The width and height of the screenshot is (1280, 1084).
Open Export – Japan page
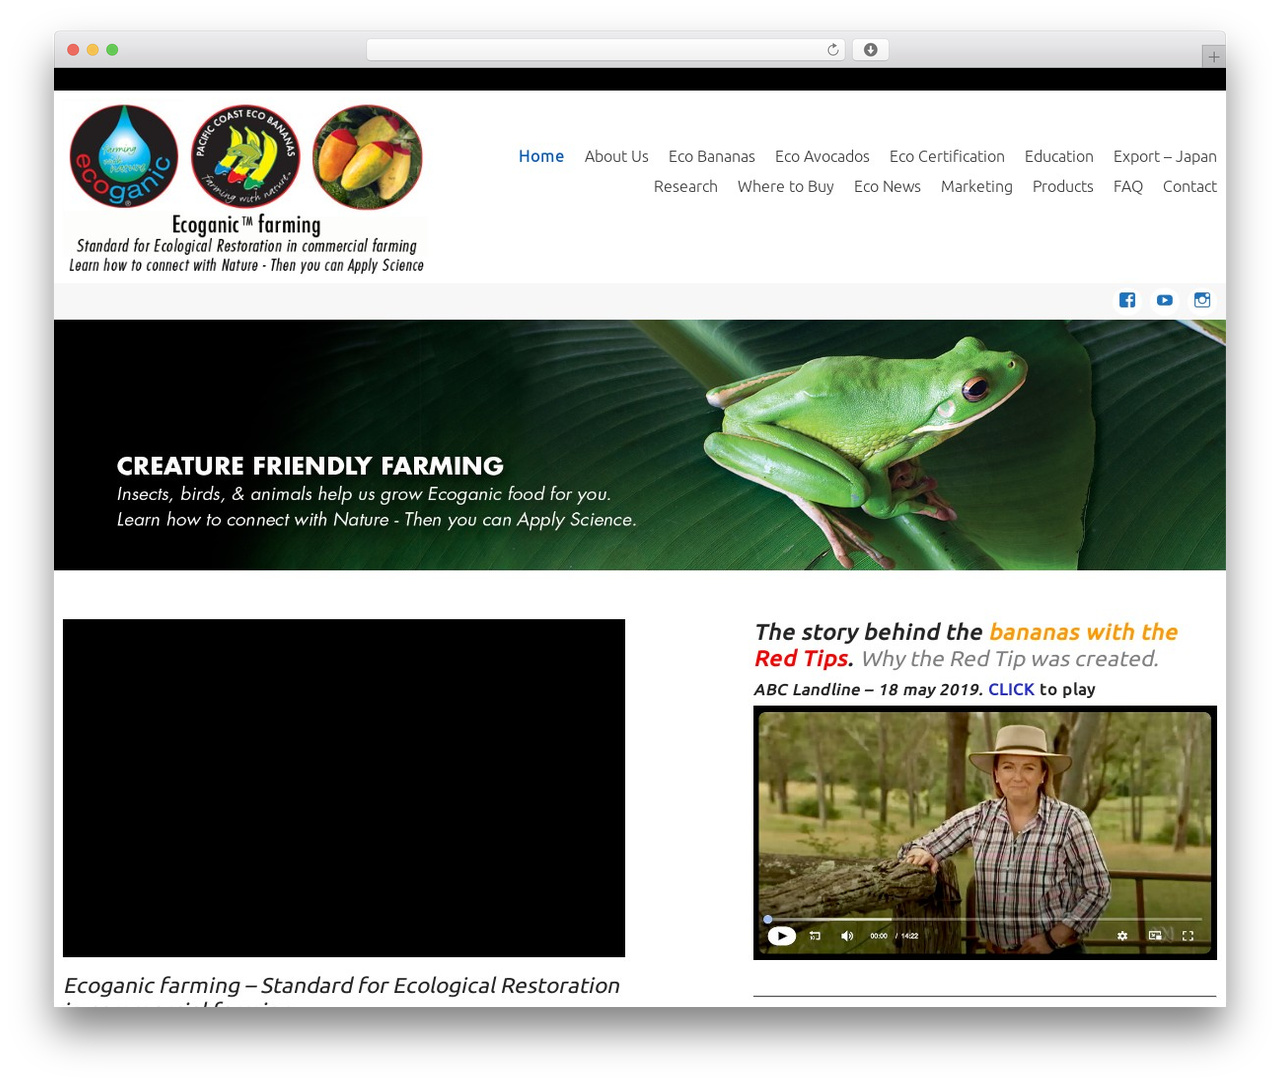click(1165, 156)
